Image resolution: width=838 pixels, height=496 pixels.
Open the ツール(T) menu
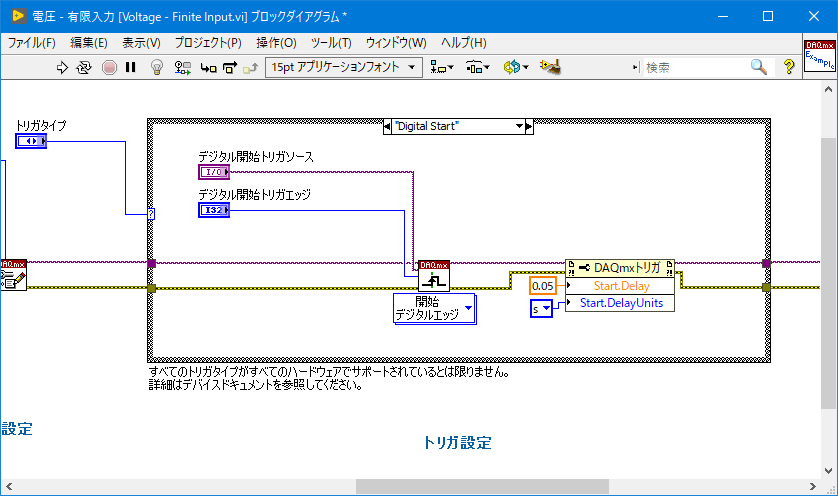point(331,43)
